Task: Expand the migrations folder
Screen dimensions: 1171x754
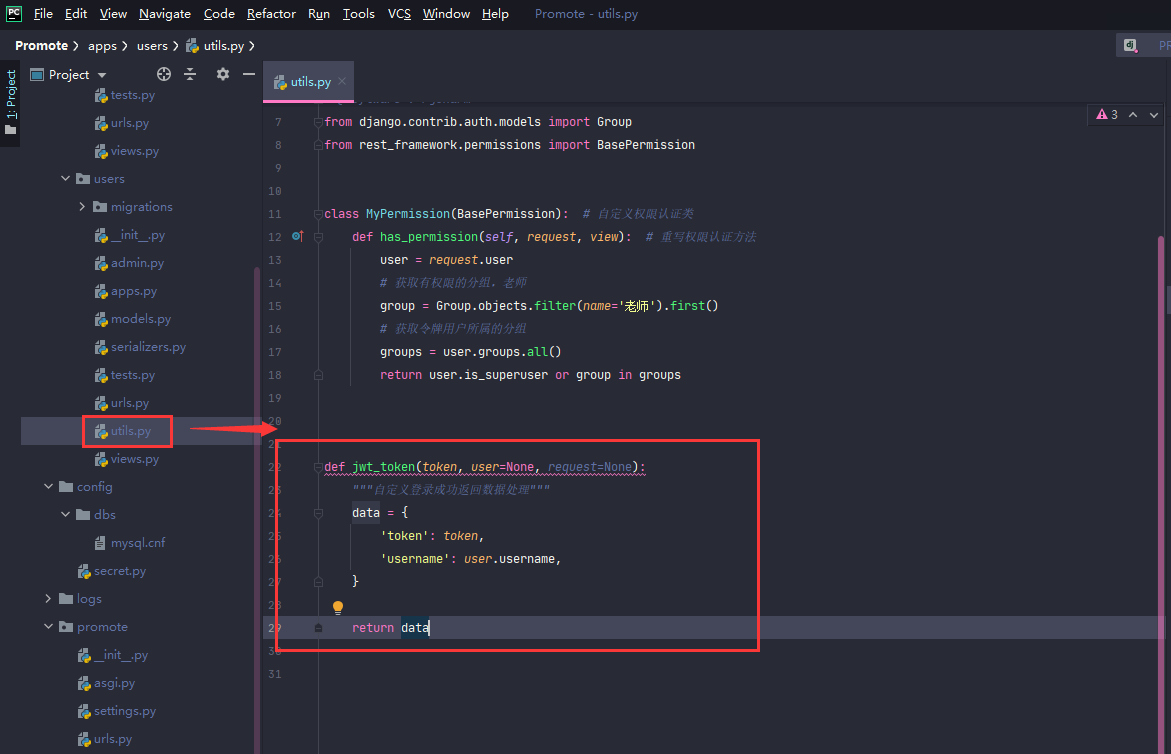Action: point(82,207)
